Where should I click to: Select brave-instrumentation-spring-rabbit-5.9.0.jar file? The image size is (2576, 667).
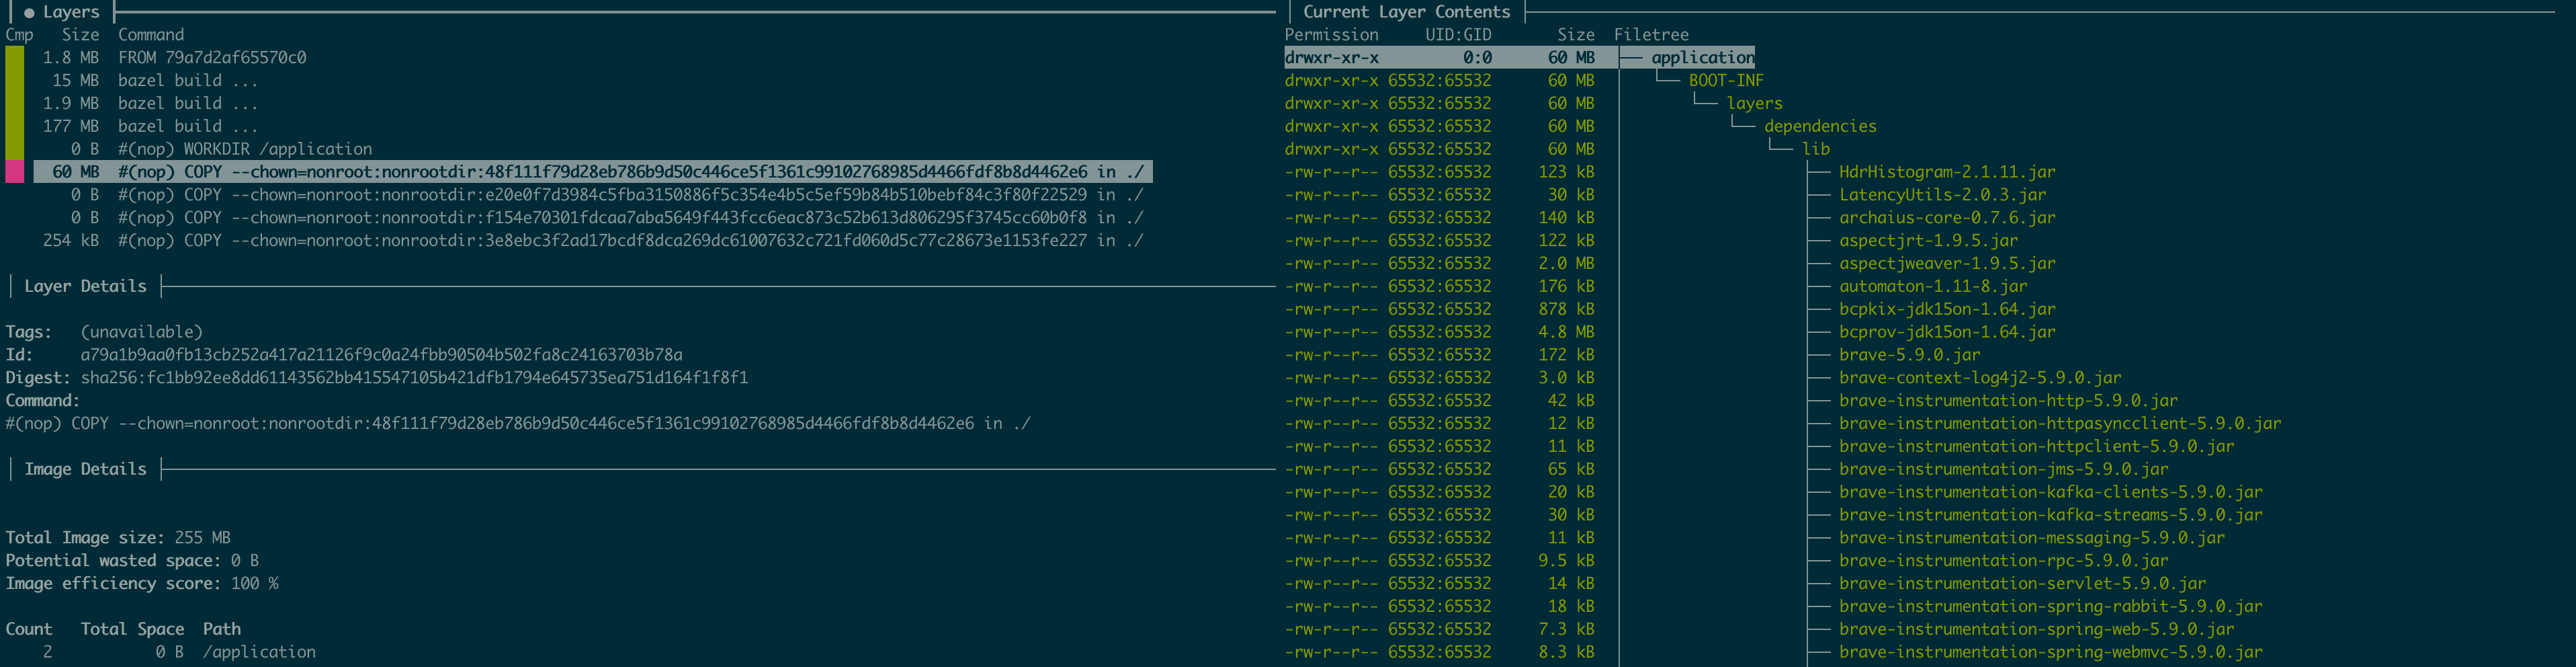pyautogui.click(x=2050, y=607)
